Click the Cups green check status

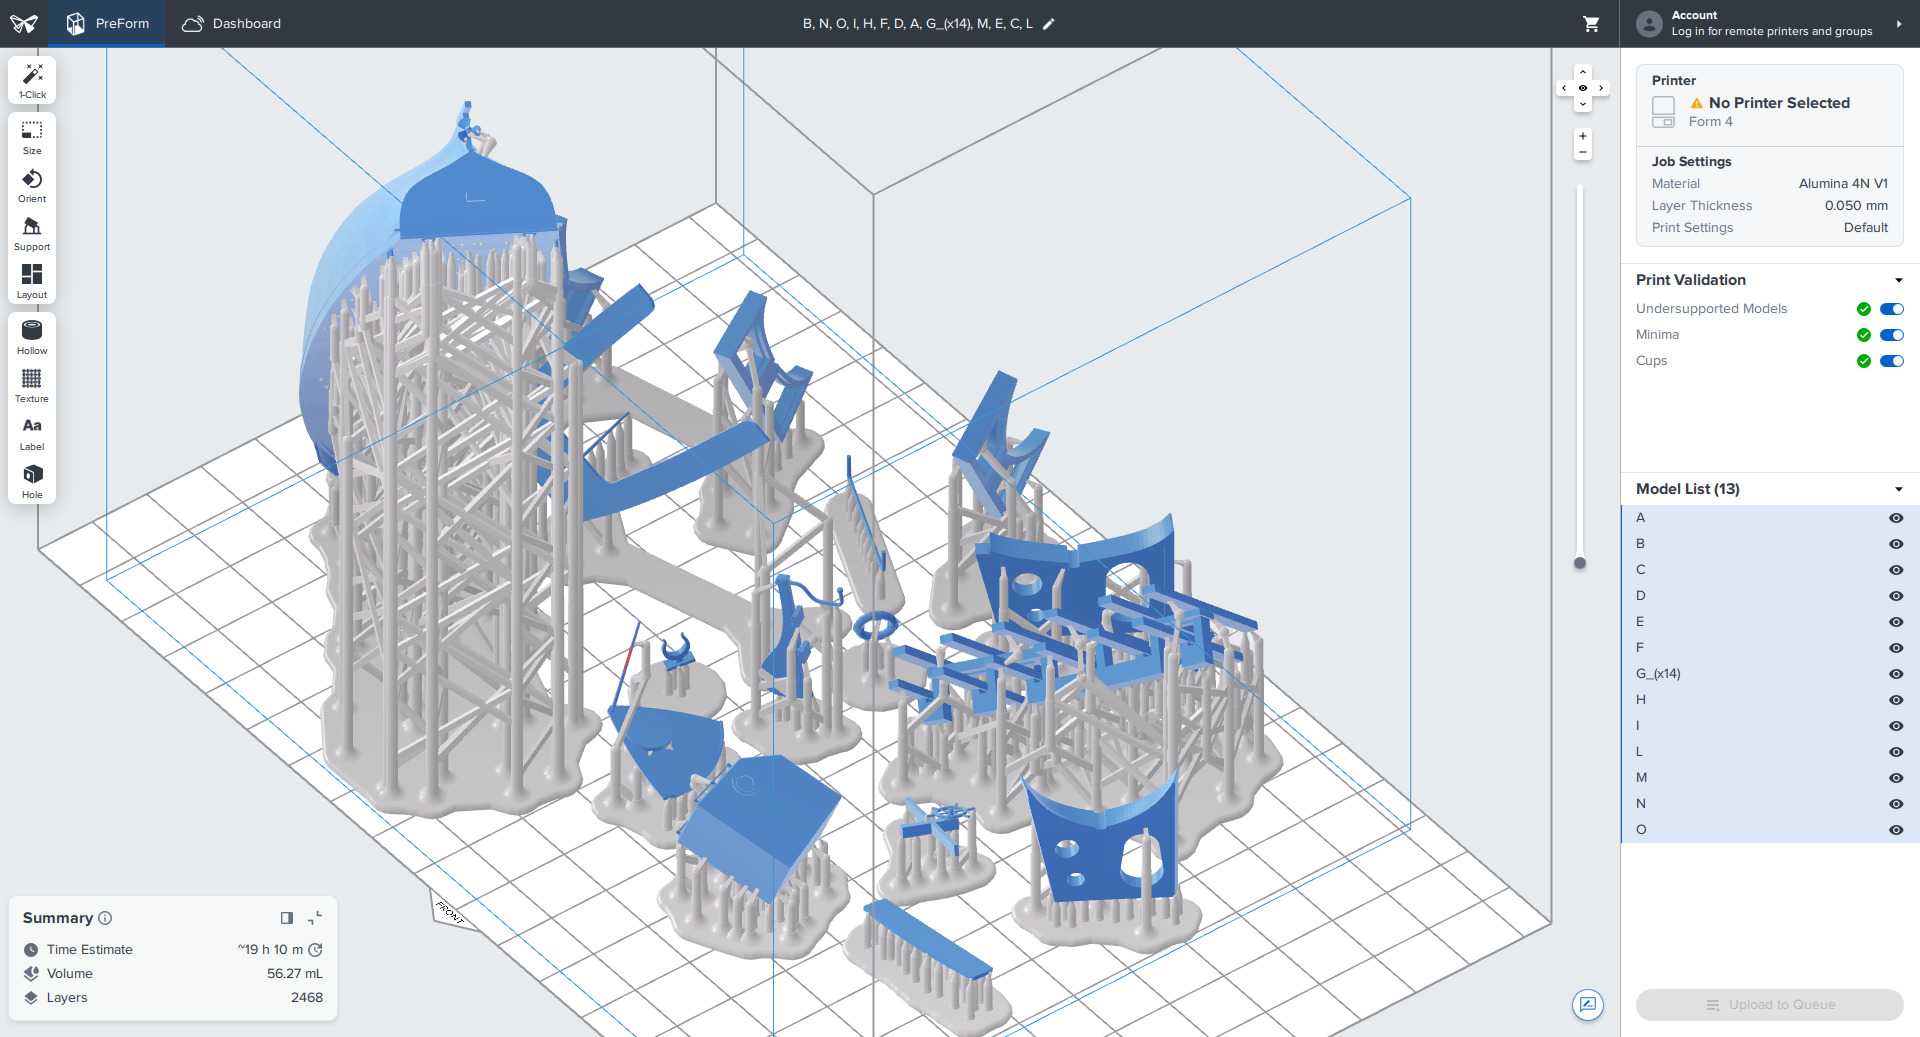click(x=1864, y=361)
